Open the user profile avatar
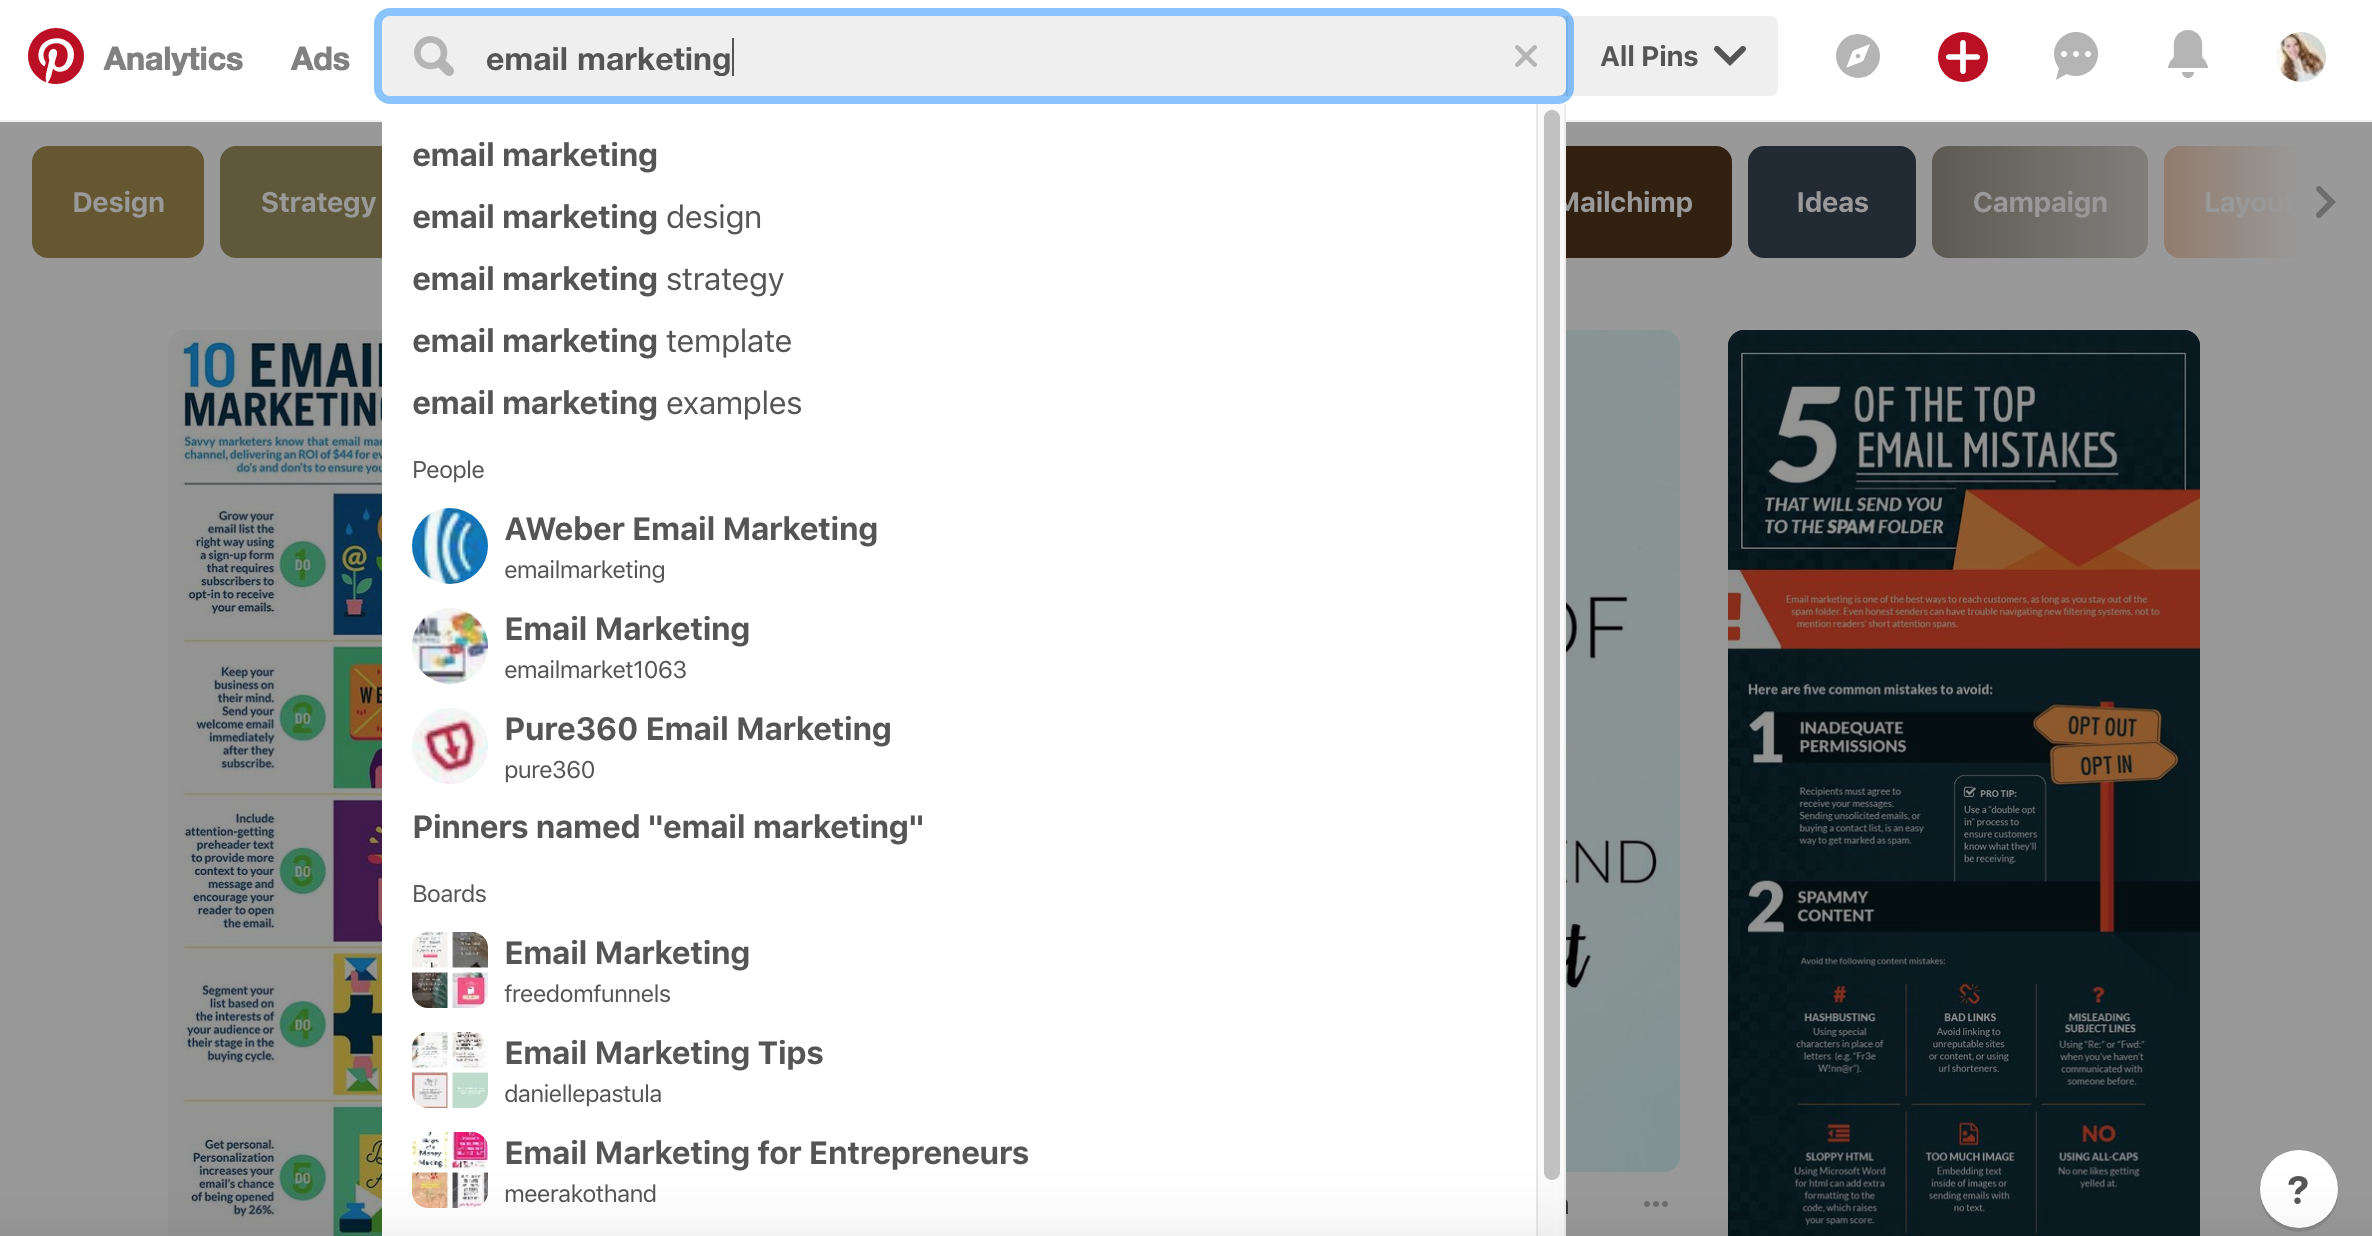The height and width of the screenshot is (1236, 2372). tap(2301, 57)
